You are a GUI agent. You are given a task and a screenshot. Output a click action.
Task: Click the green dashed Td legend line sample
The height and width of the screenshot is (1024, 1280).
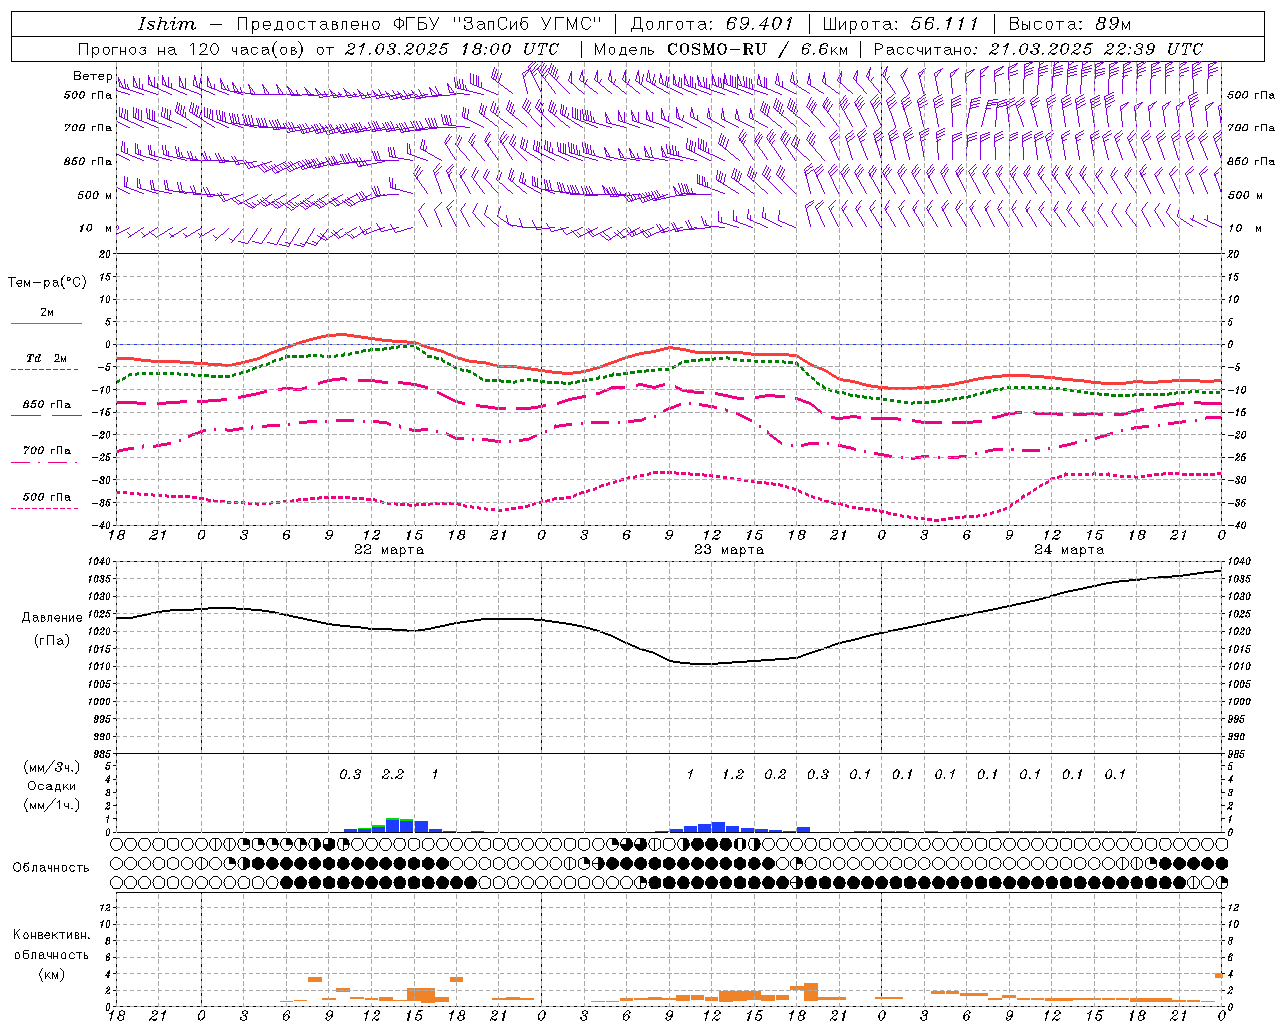[44, 370]
